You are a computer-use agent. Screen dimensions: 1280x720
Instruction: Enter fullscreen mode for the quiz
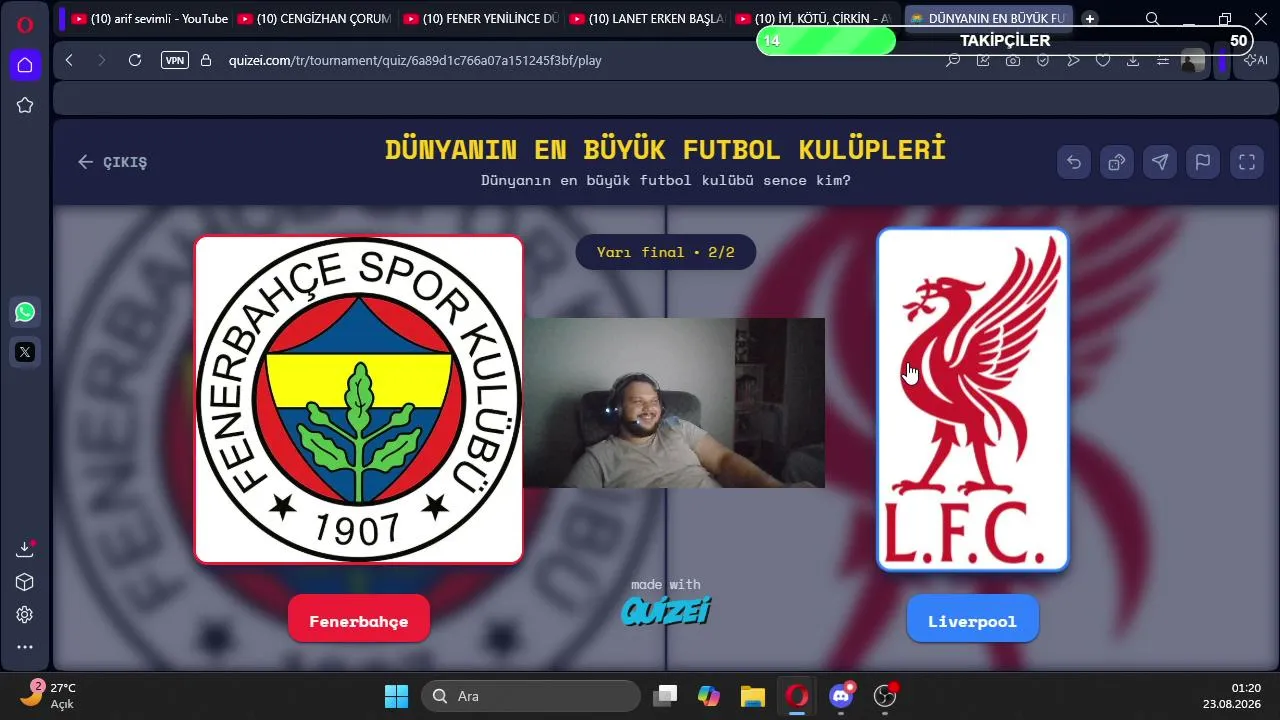point(1247,162)
